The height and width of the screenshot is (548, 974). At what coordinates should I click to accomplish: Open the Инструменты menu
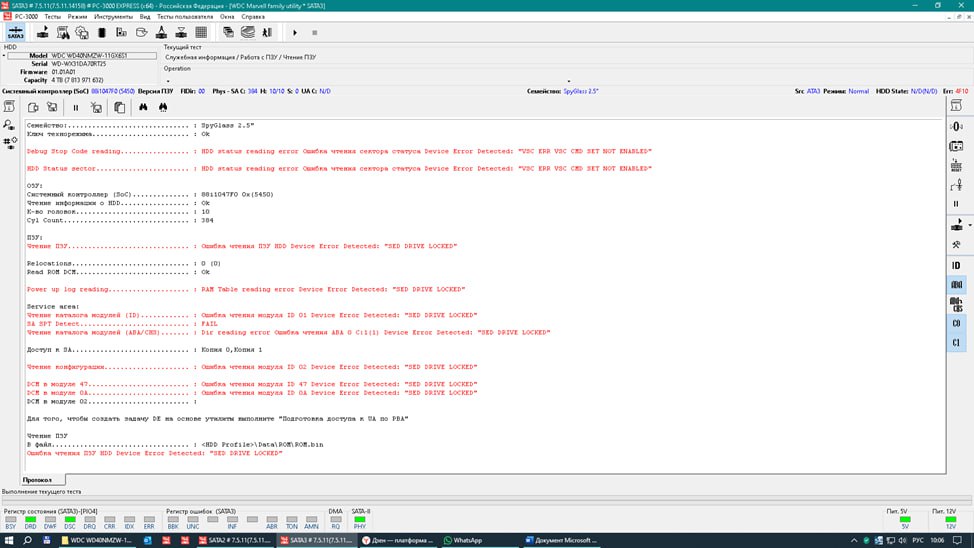click(113, 17)
